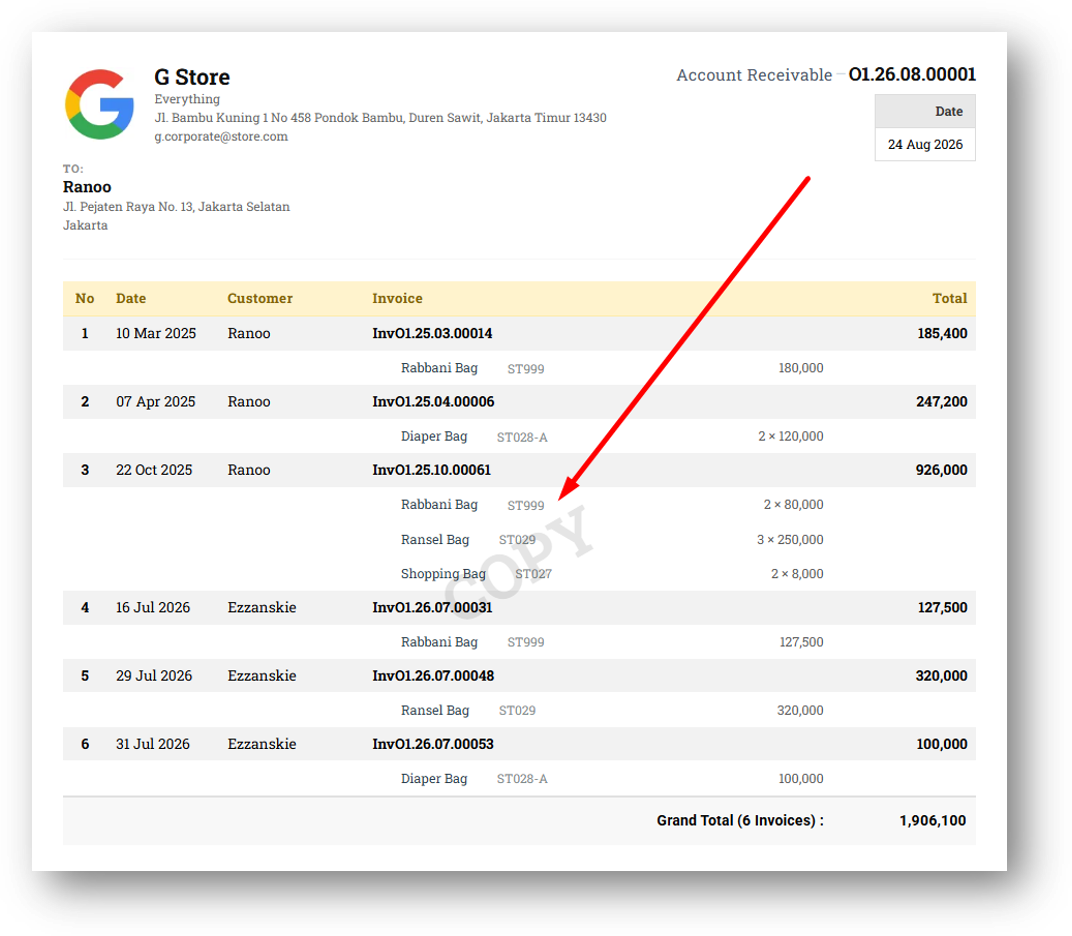
Task: Click the Google G logo
Action: pos(99,104)
